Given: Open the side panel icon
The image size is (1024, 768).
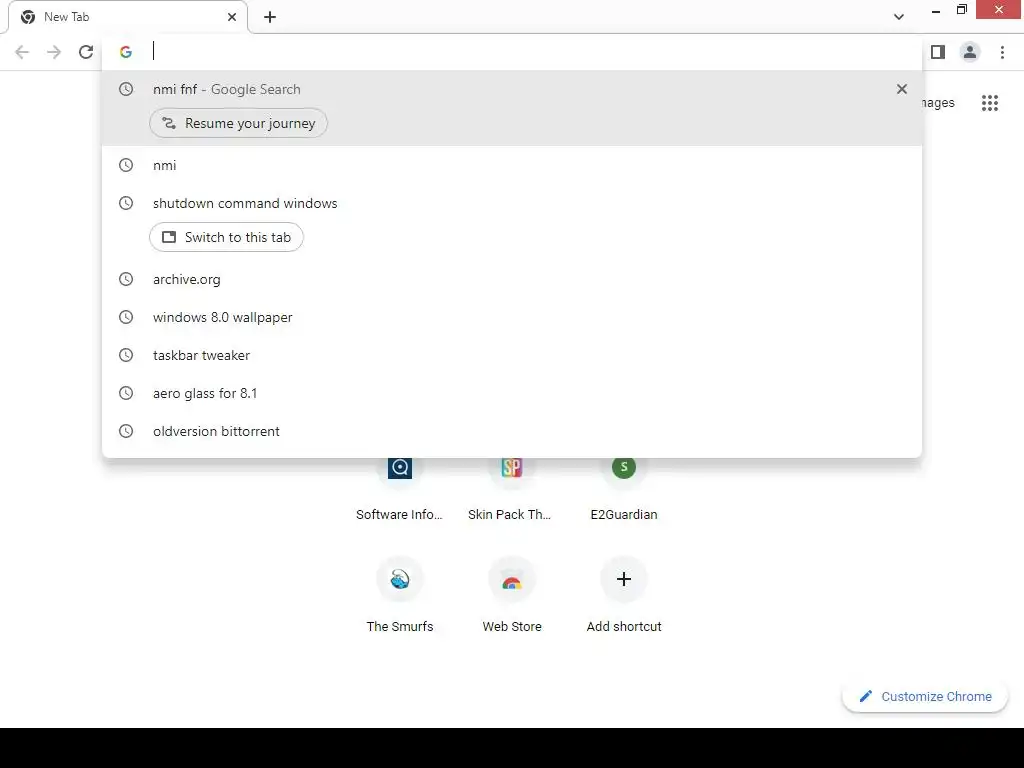Looking at the screenshot, I should 938,52.
